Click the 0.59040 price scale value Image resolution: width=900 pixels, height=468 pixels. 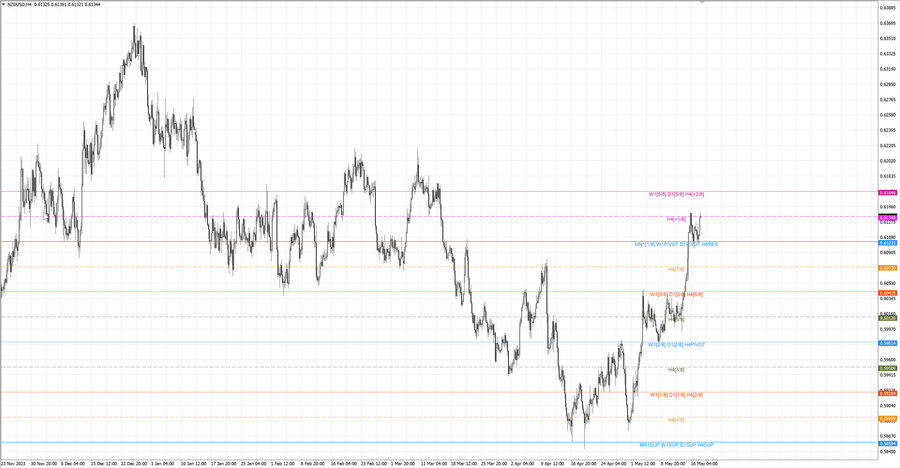[888, 405]
